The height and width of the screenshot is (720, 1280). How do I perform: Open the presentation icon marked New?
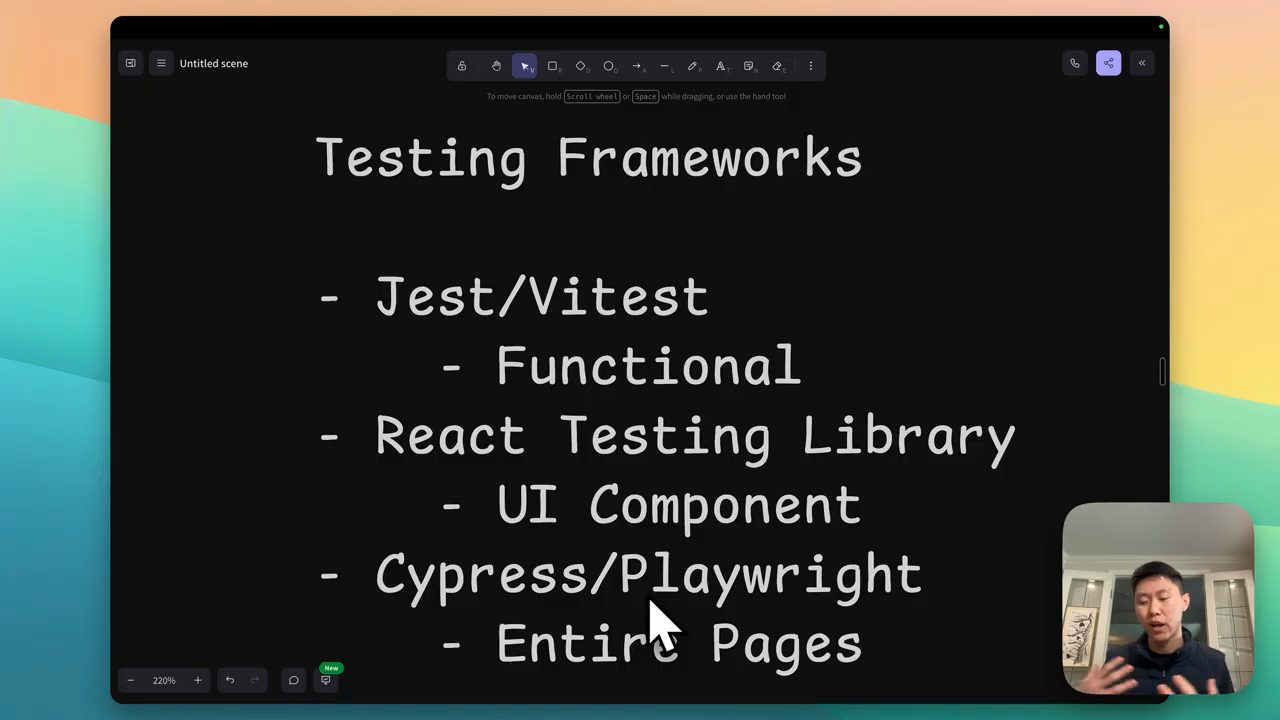(325, 680)
